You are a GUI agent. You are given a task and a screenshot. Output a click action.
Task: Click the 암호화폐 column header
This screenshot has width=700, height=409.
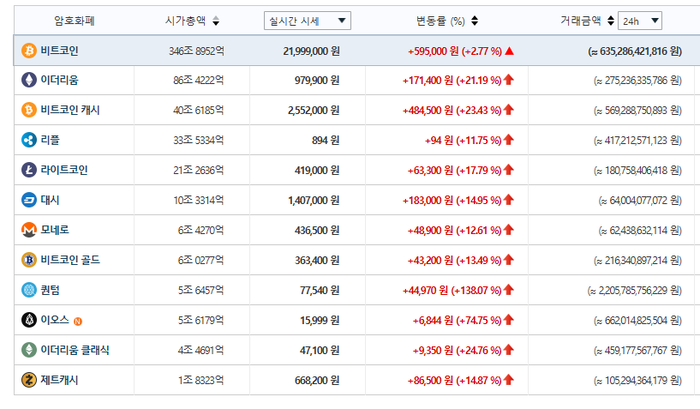(74, 21)
